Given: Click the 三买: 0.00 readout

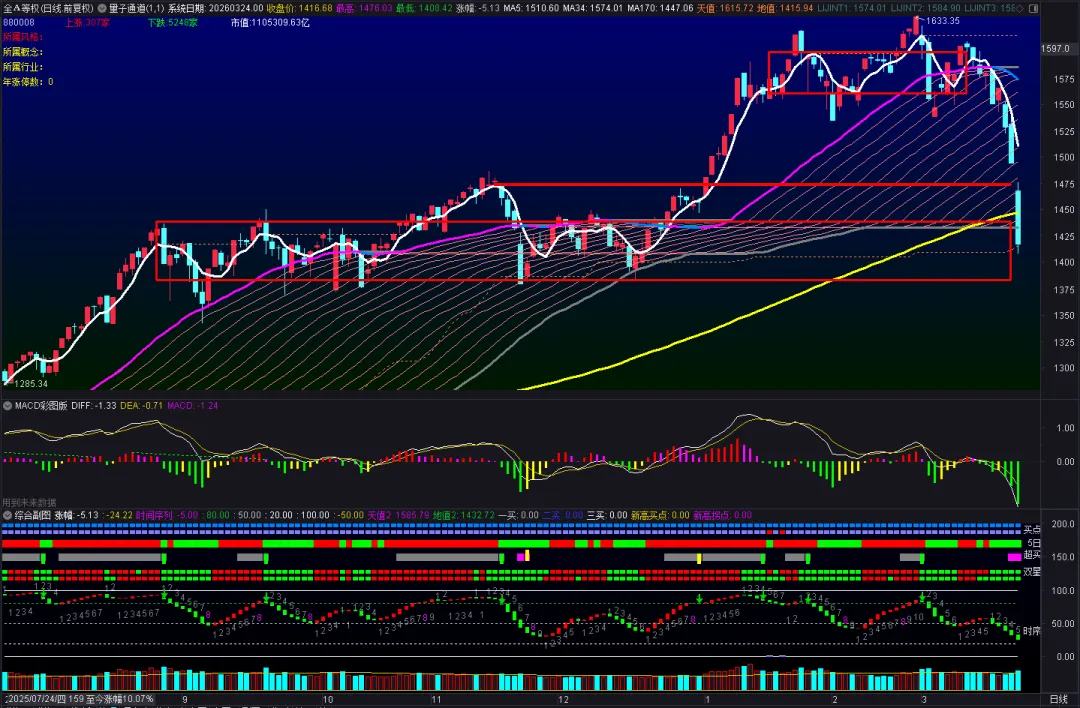Looking at the screenshot, I should click(x=607, y=515).
